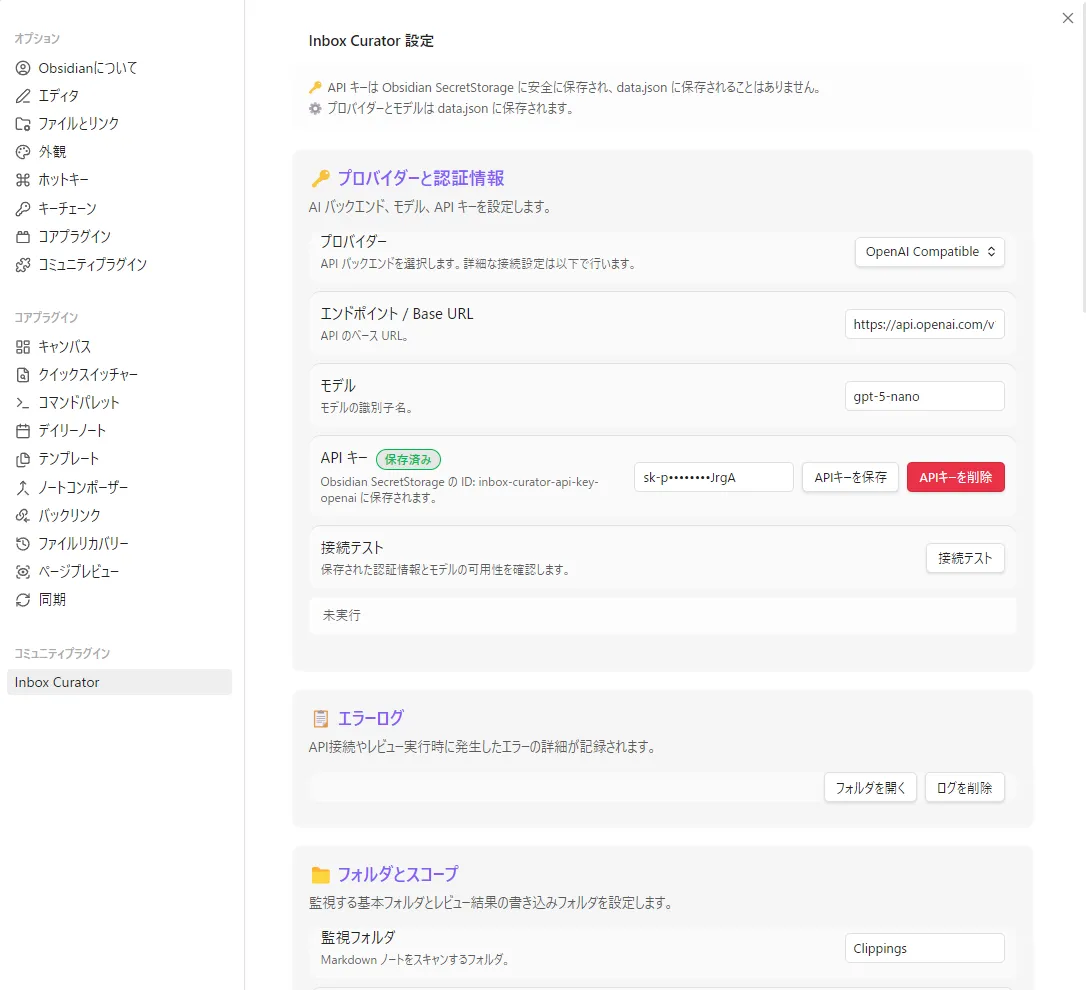Click the フォルダを開く button
Image resolution: width=1086 pixels, height=990 pixels.
pyautogui.click(x=870, y=788)
